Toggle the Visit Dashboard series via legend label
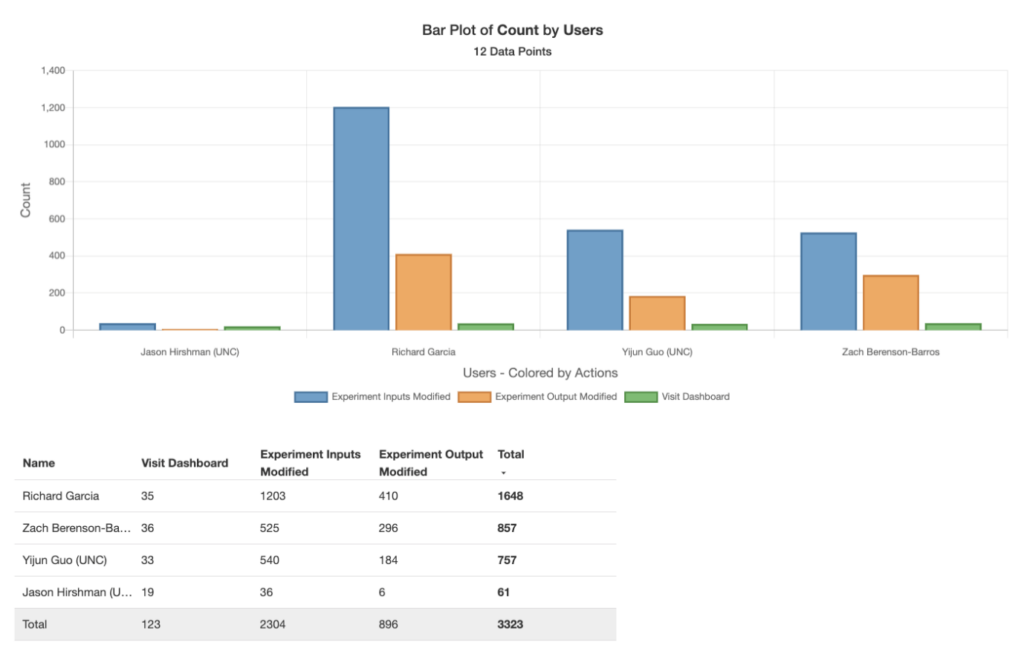The width and height of the screenshot is (1024, 648). 695,397
